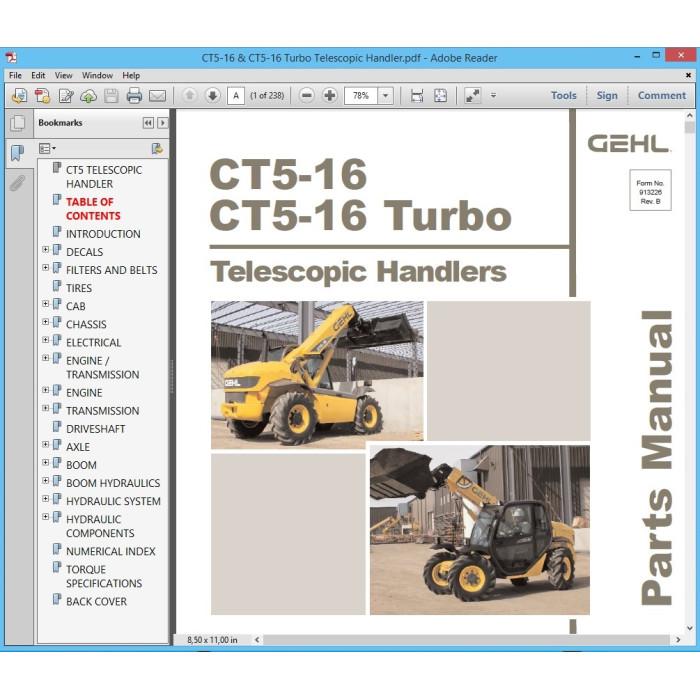
Task: Open the File menu
Action: (15, 75)
